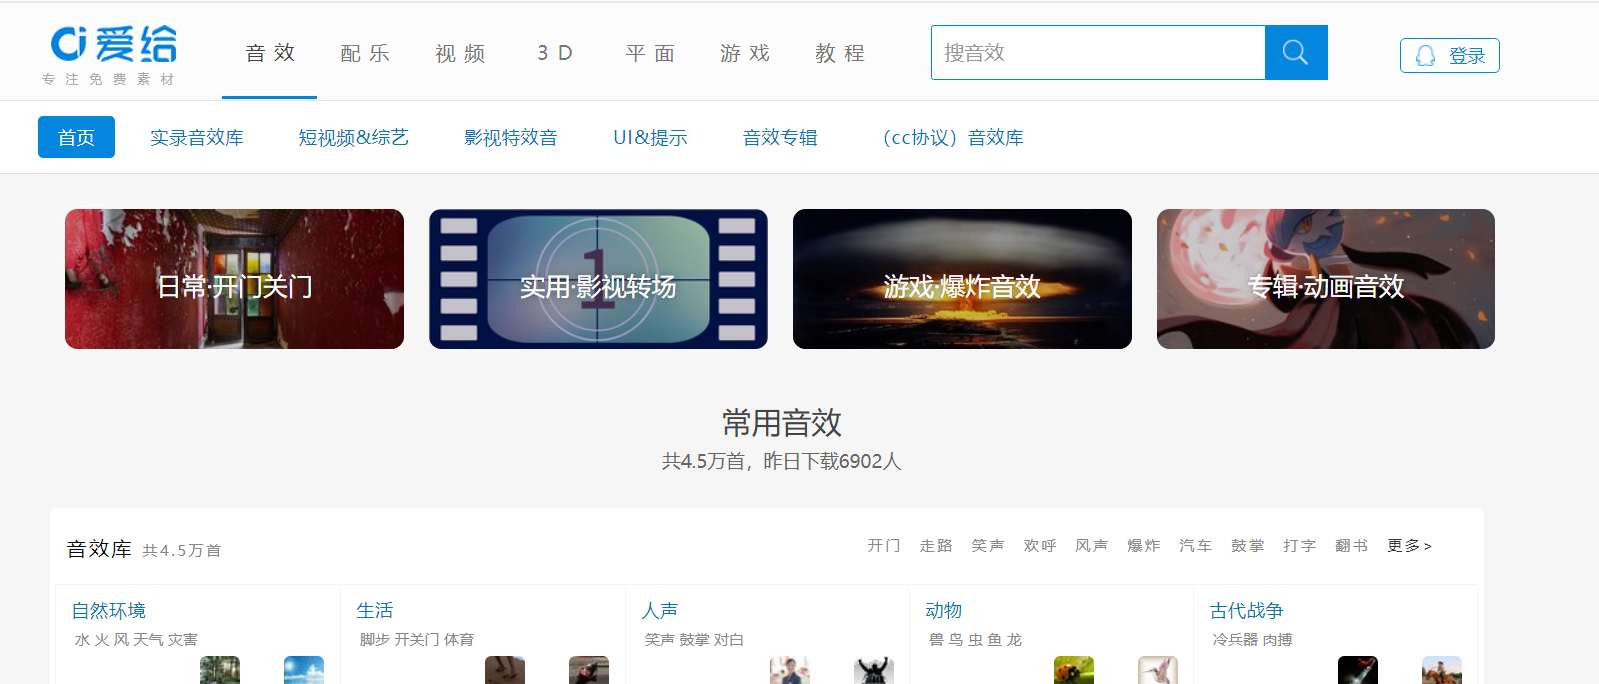Click the 翻书 quick tag
The image size is (1599, 684).
tap(1352, 546)
